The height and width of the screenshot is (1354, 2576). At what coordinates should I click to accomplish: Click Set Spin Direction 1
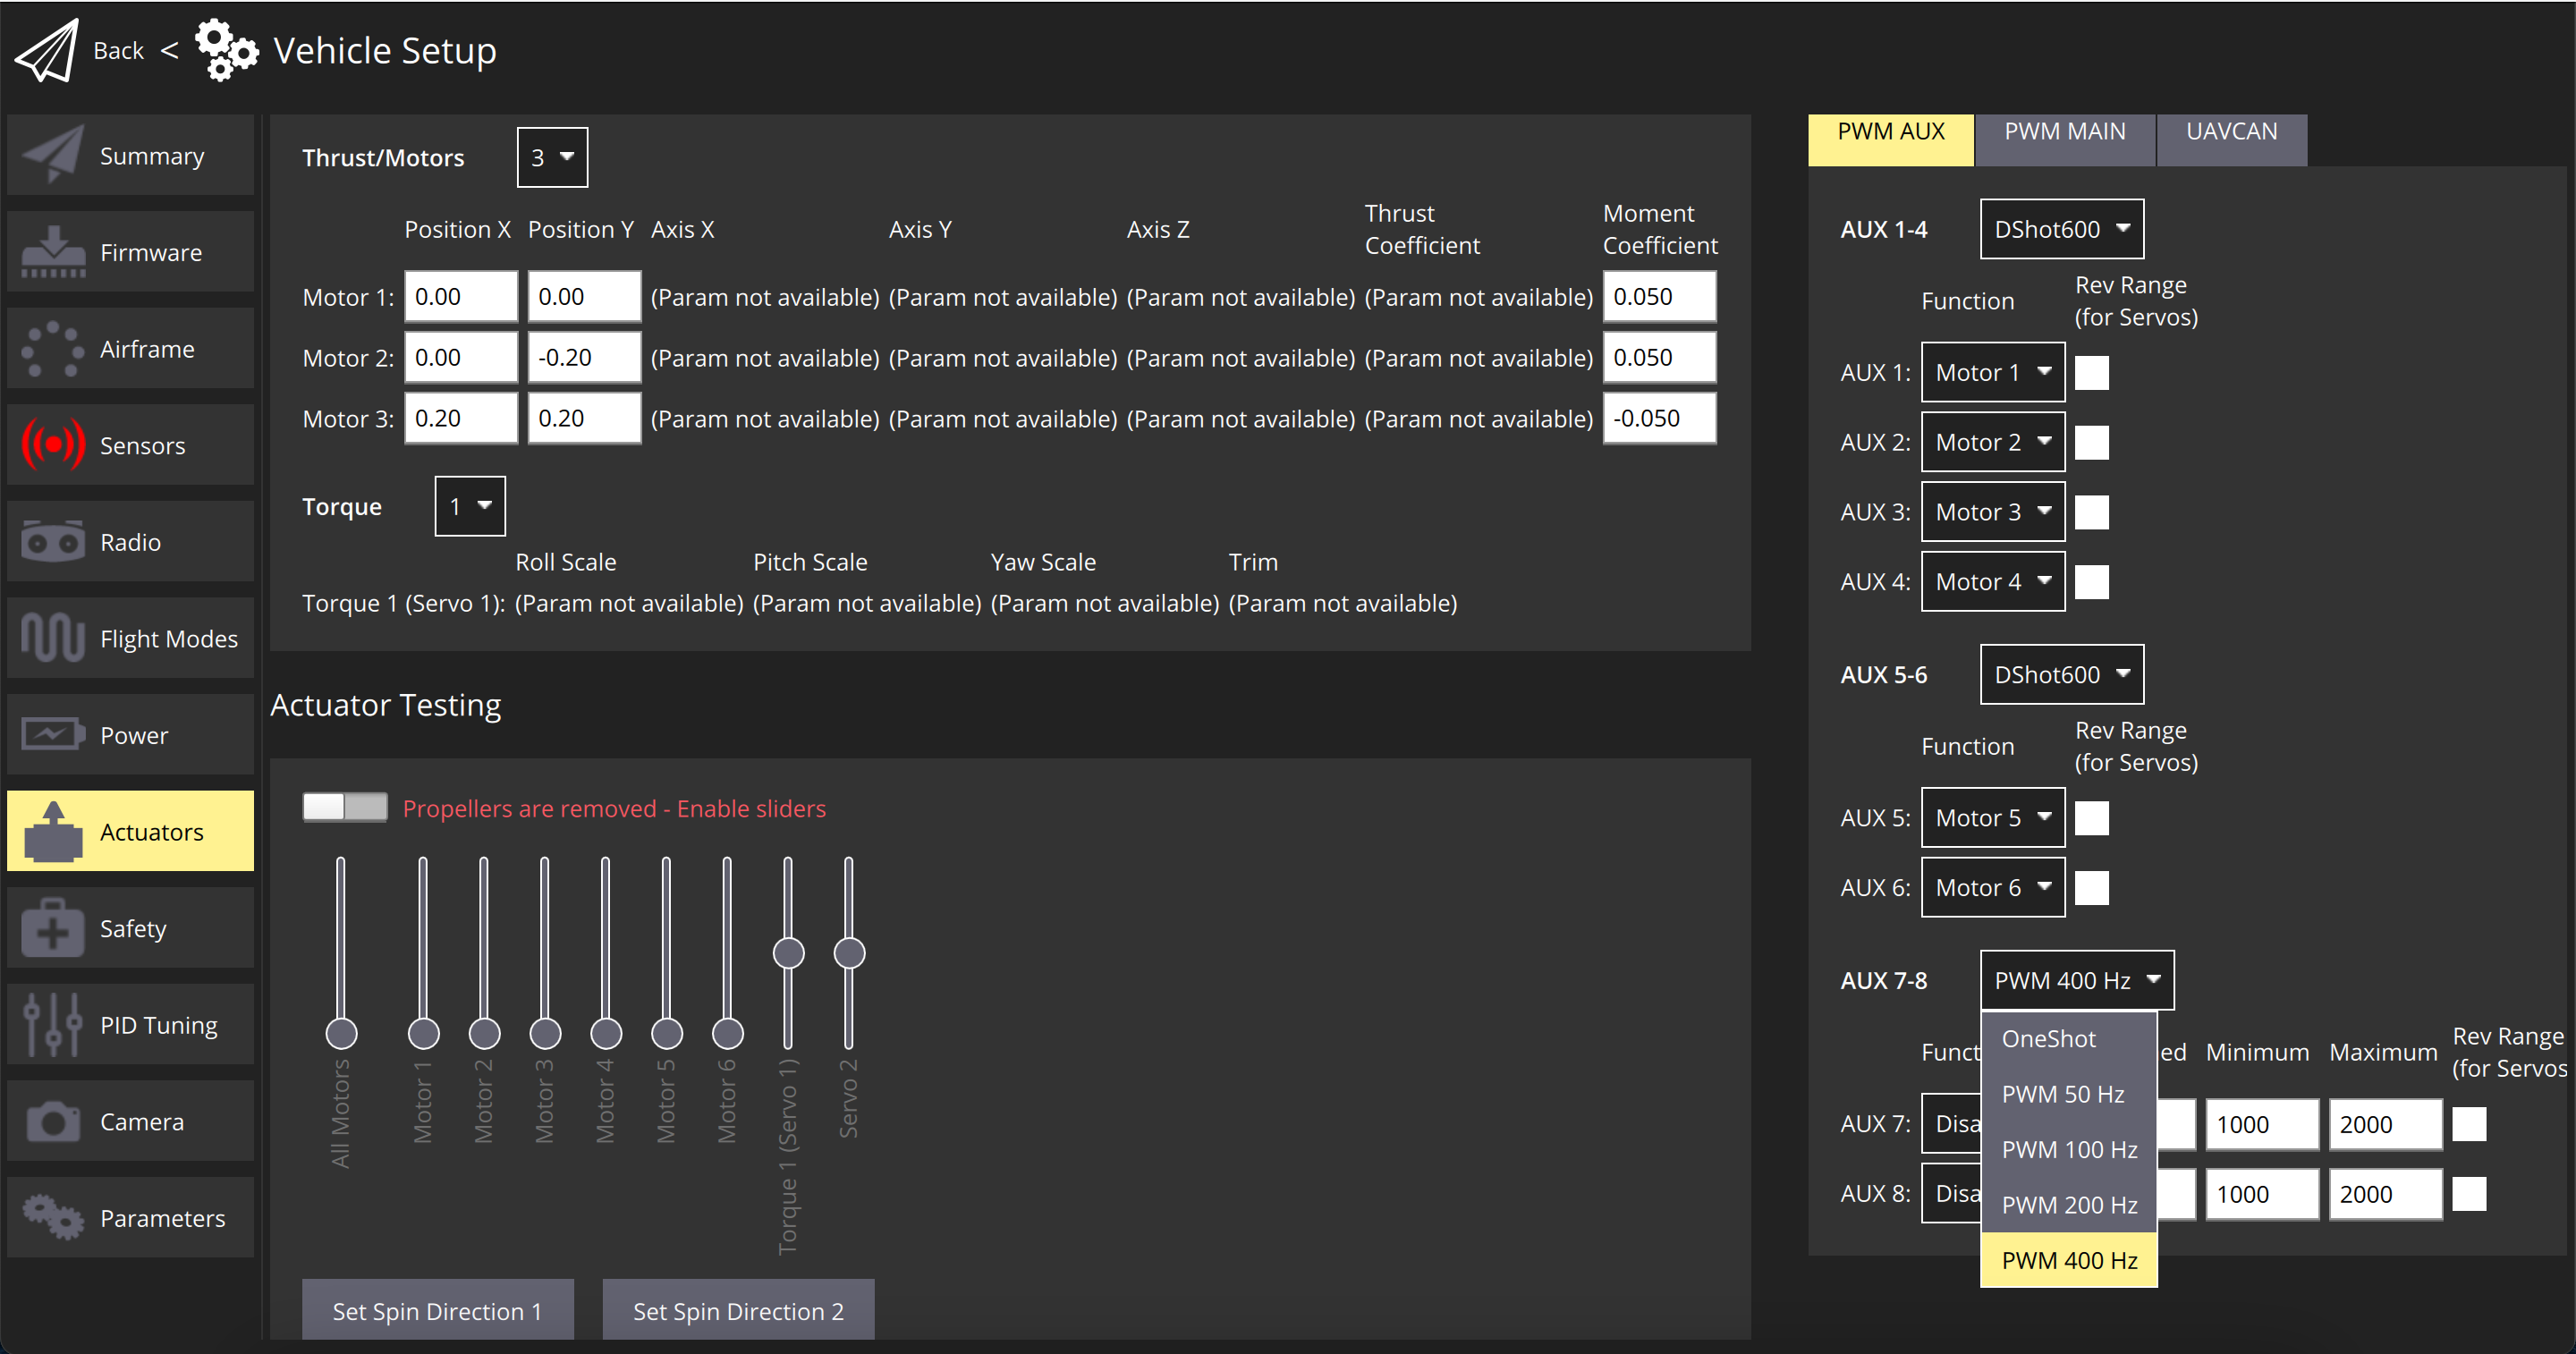[x=437, y=1310]
